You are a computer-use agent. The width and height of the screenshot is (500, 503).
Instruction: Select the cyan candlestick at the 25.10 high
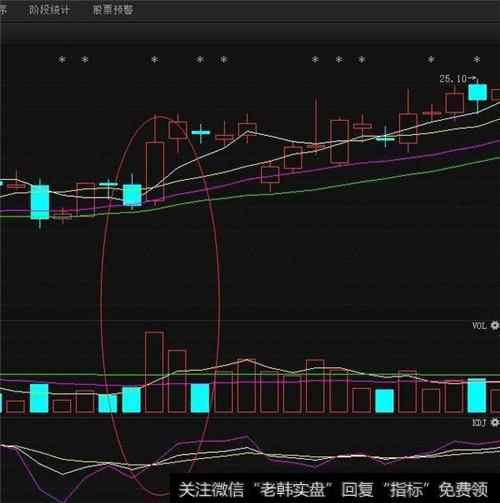[477, 92]
